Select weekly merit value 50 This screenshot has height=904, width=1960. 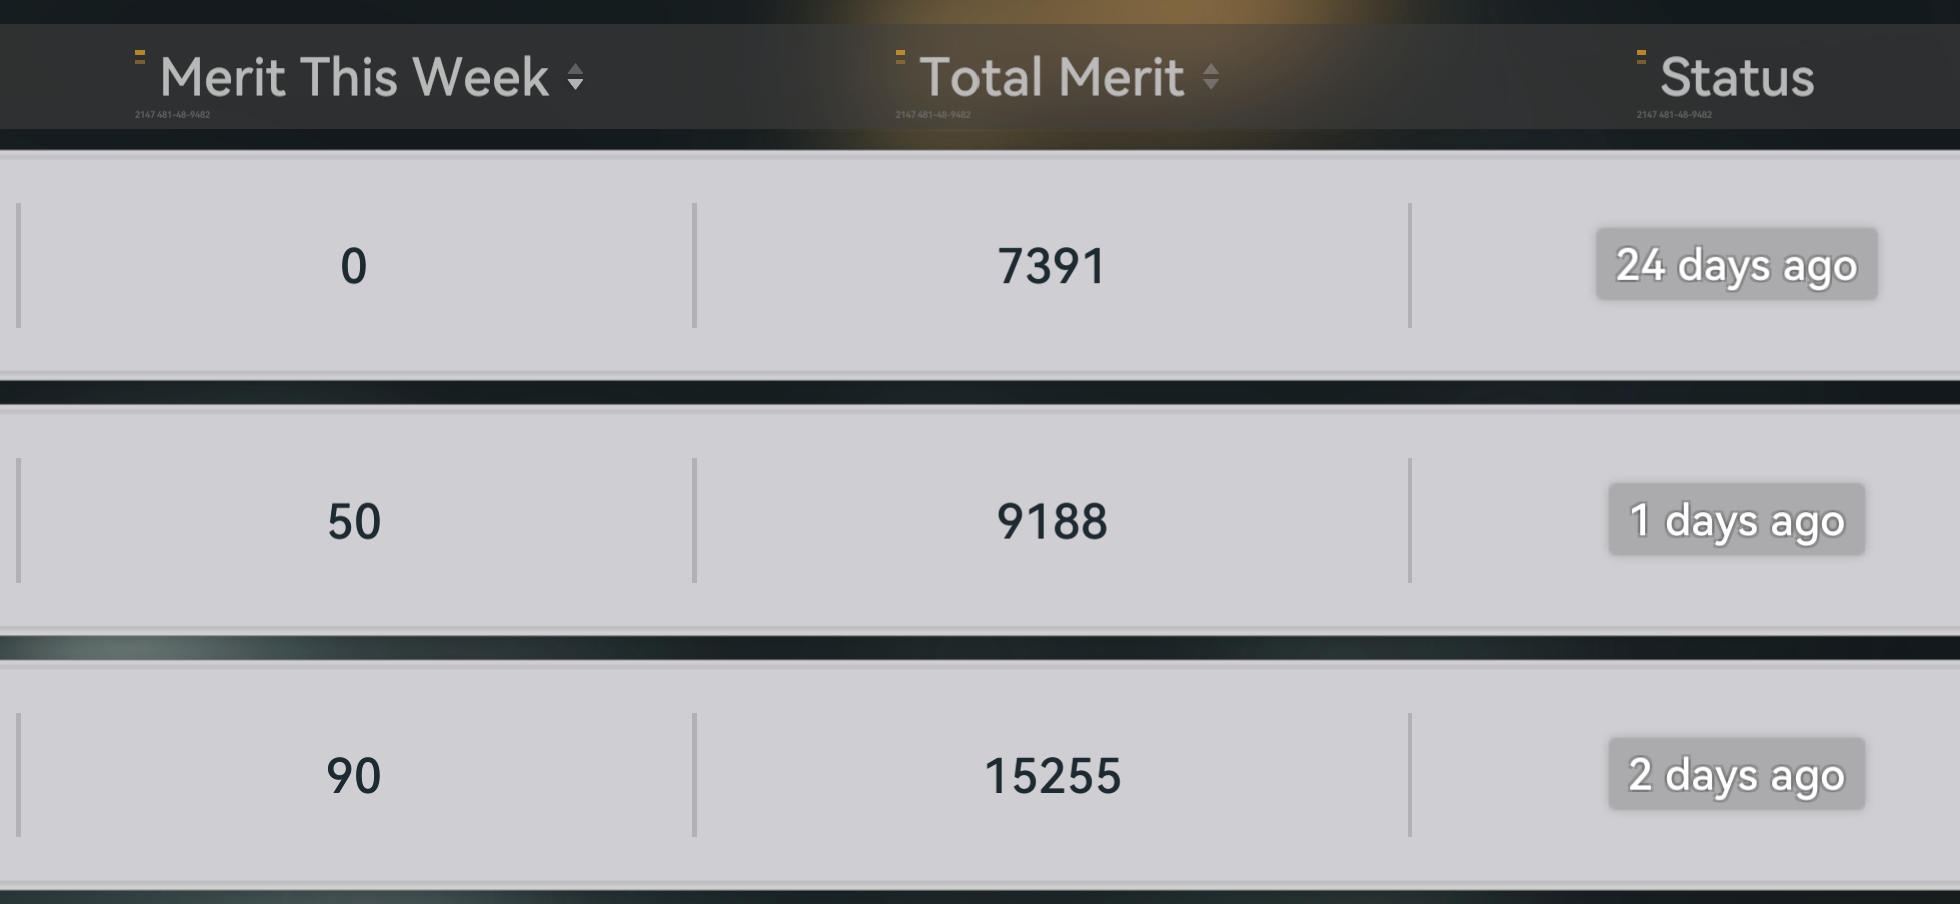coord(354,521)
